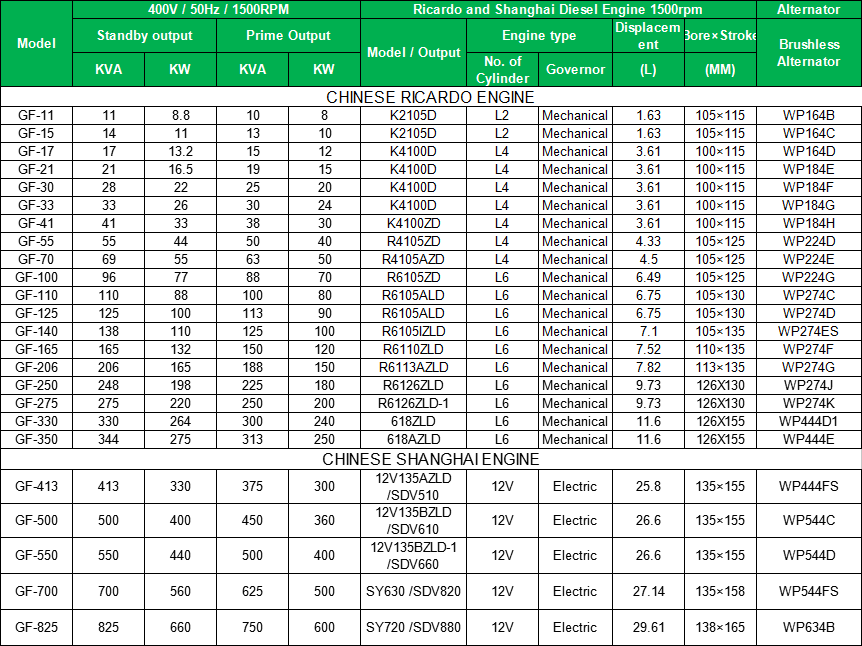This screenshot has height=646, width=862.
Task: Click the Model column header
Action: [36, 43]
